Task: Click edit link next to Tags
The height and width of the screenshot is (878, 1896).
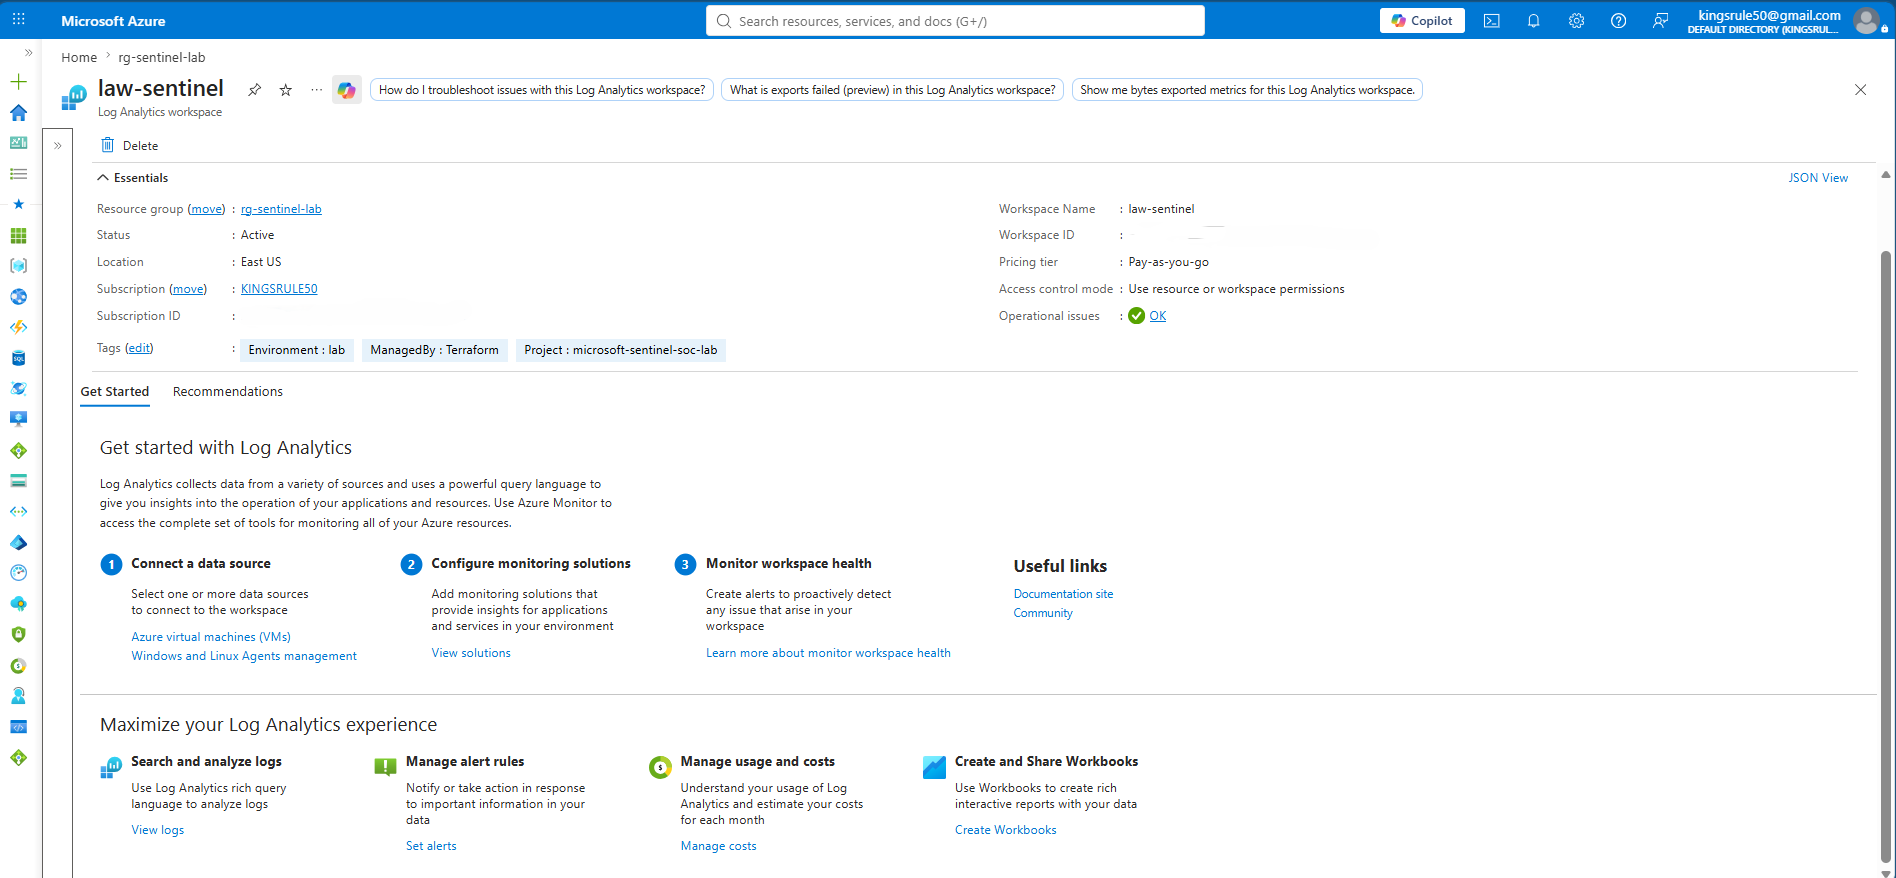Action: coord(139,348)
